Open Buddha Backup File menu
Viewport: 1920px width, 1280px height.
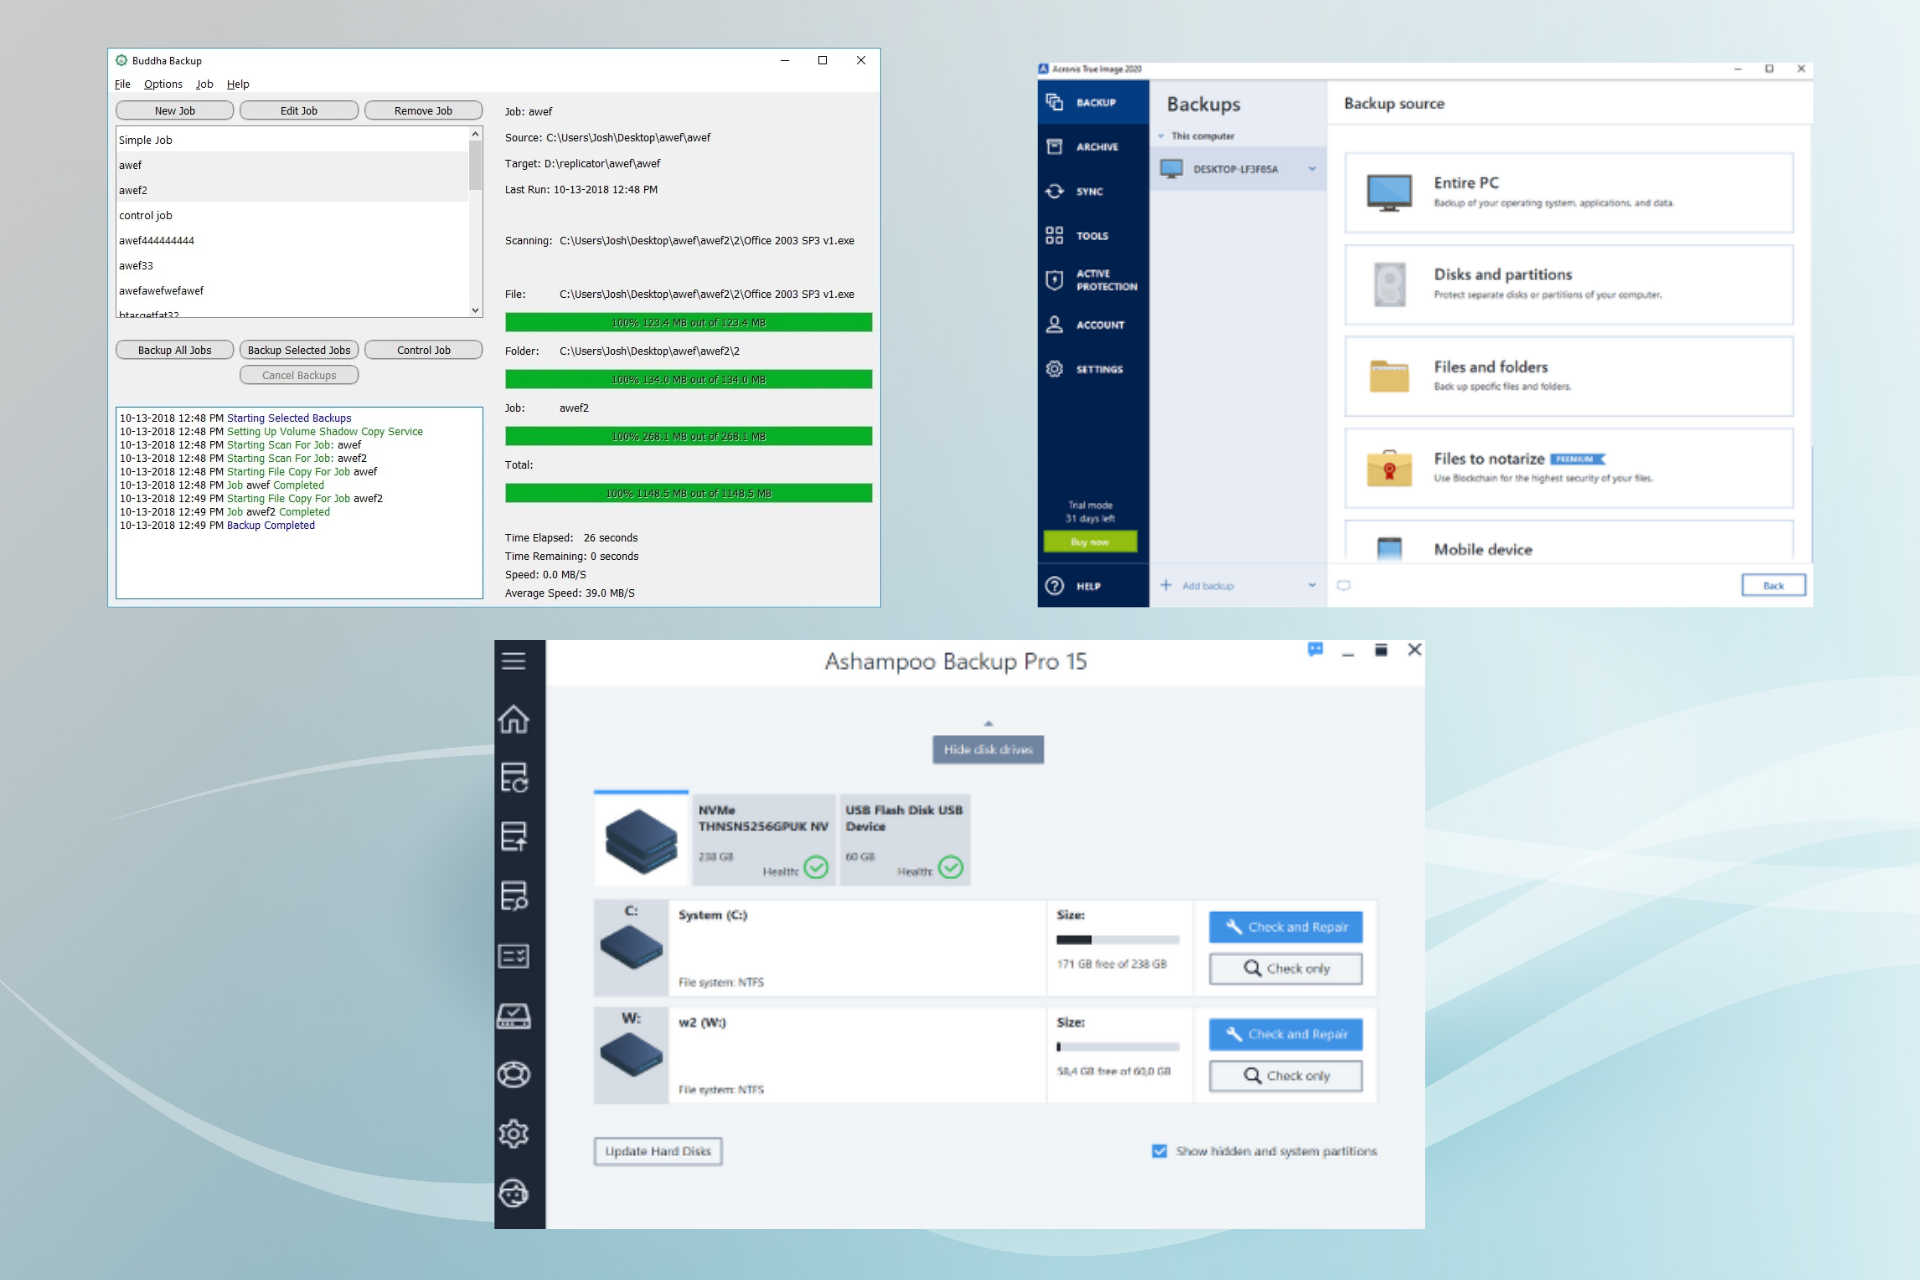click(x=123, y=84)
